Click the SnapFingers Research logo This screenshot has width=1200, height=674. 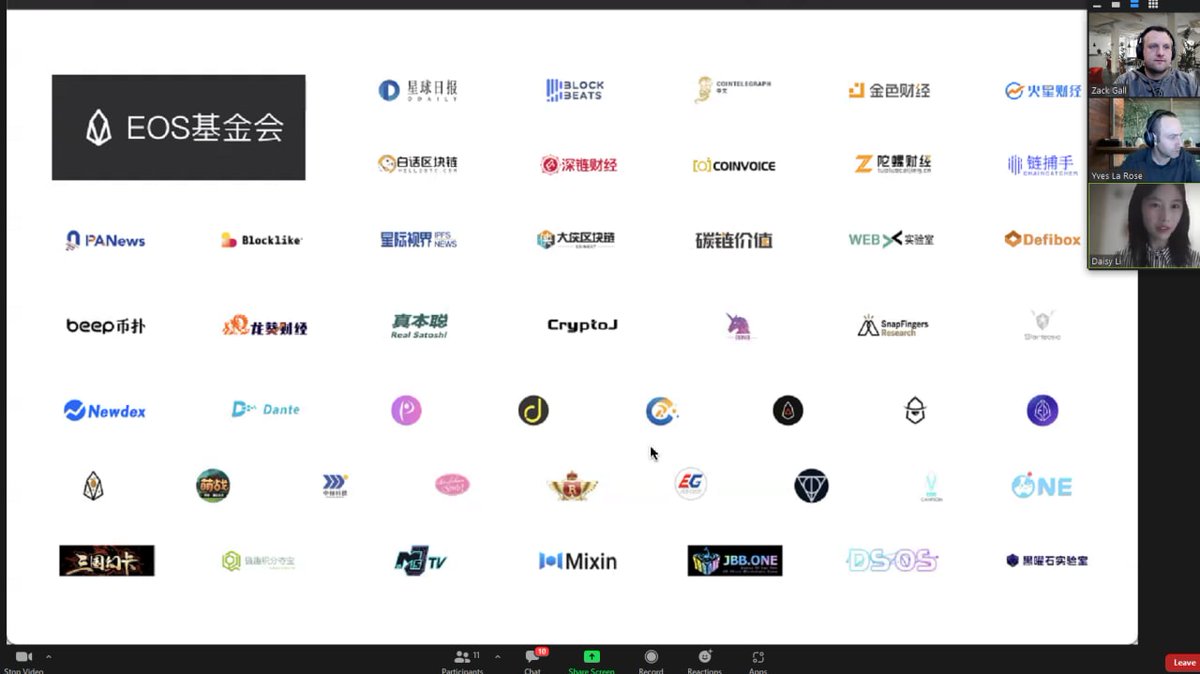click(893, 326)
